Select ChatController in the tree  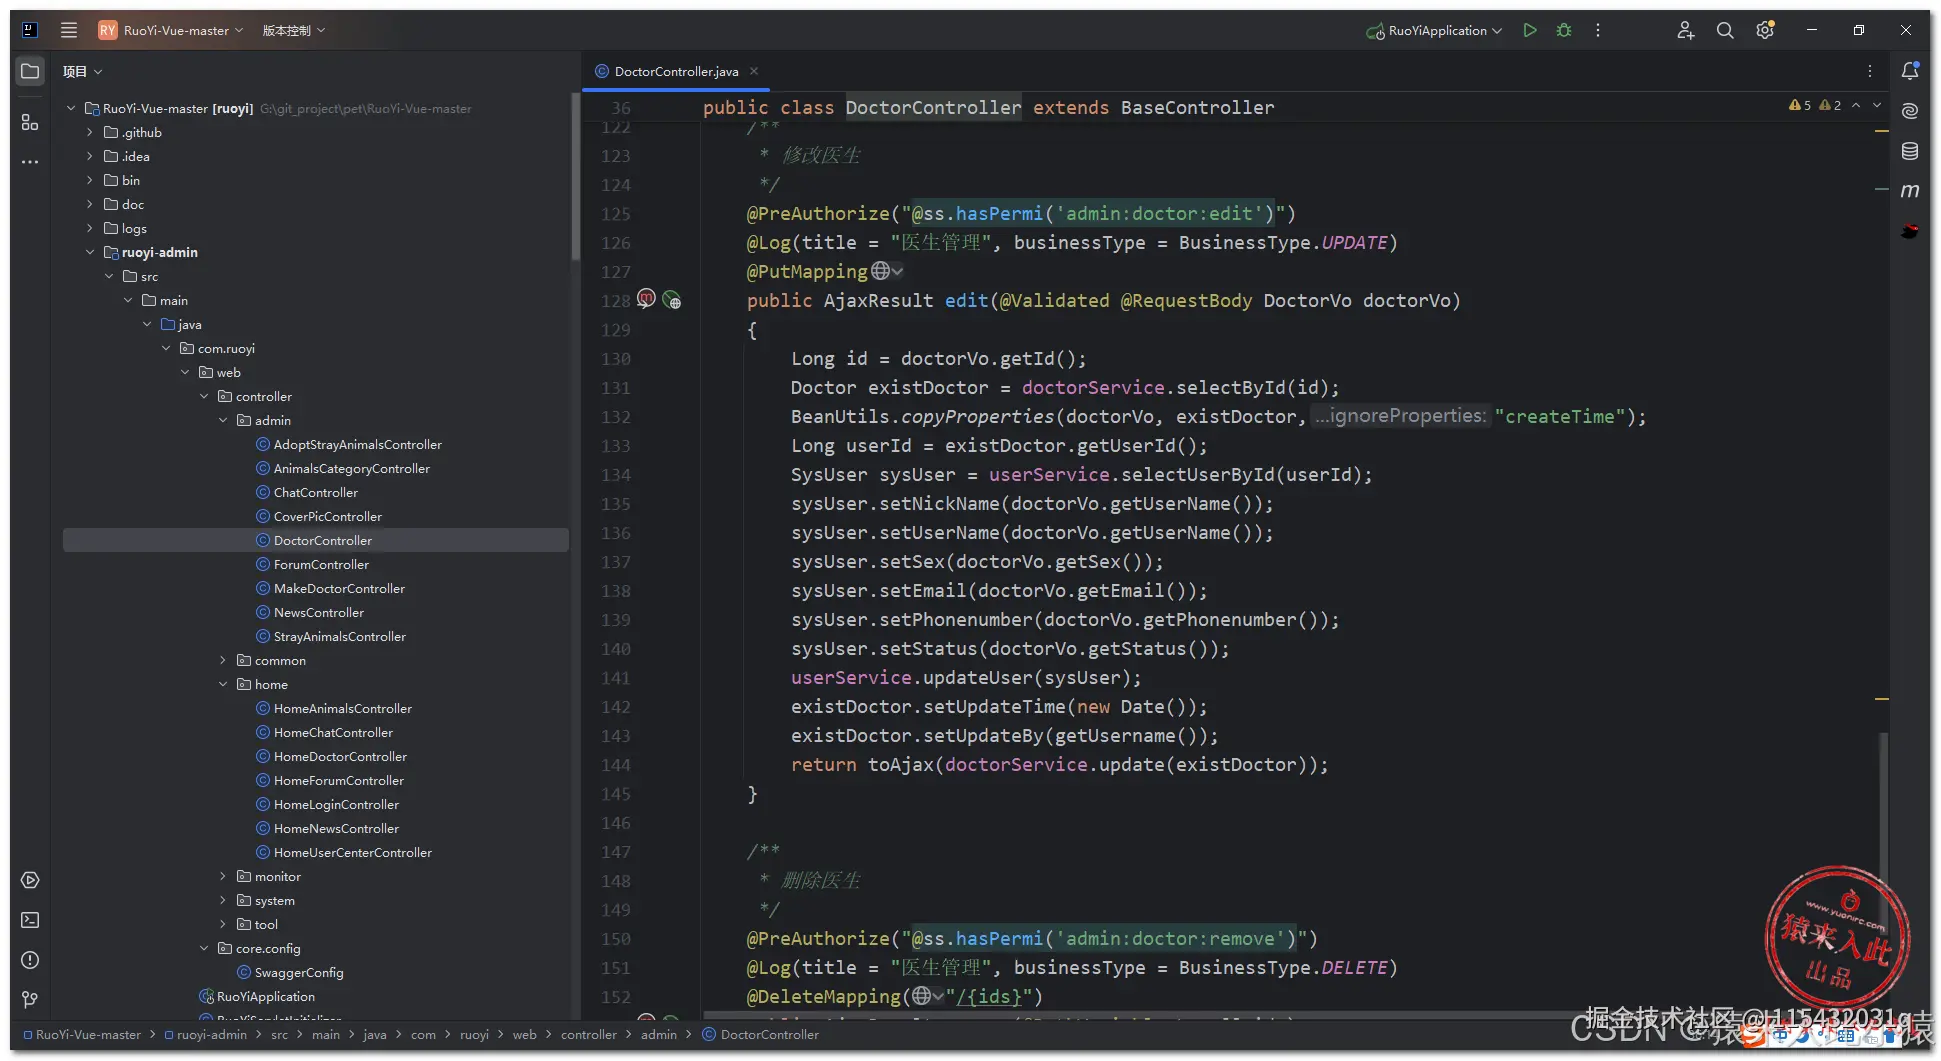point(315,492)
